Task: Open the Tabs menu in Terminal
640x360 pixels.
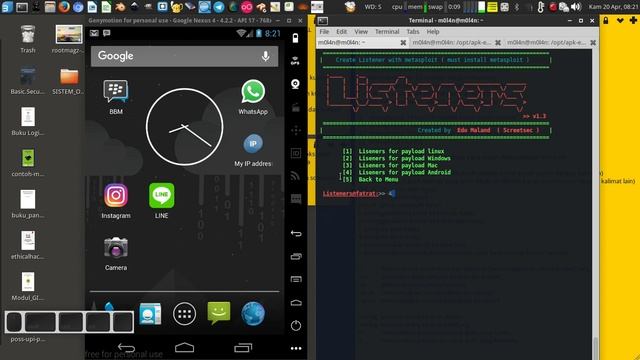Action: (x=413, y=31)
